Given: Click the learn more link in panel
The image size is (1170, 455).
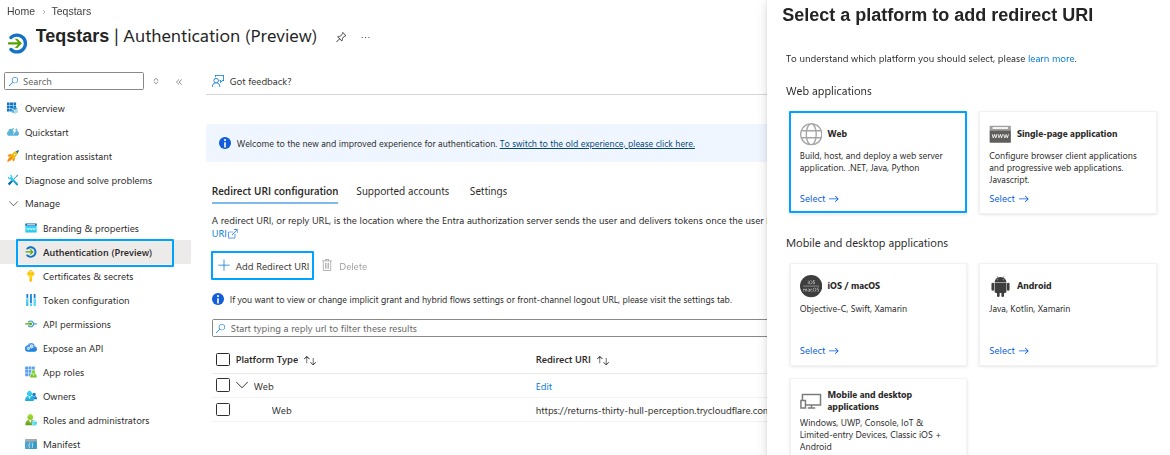Looking at the screenshot, I should [1051, 58].
